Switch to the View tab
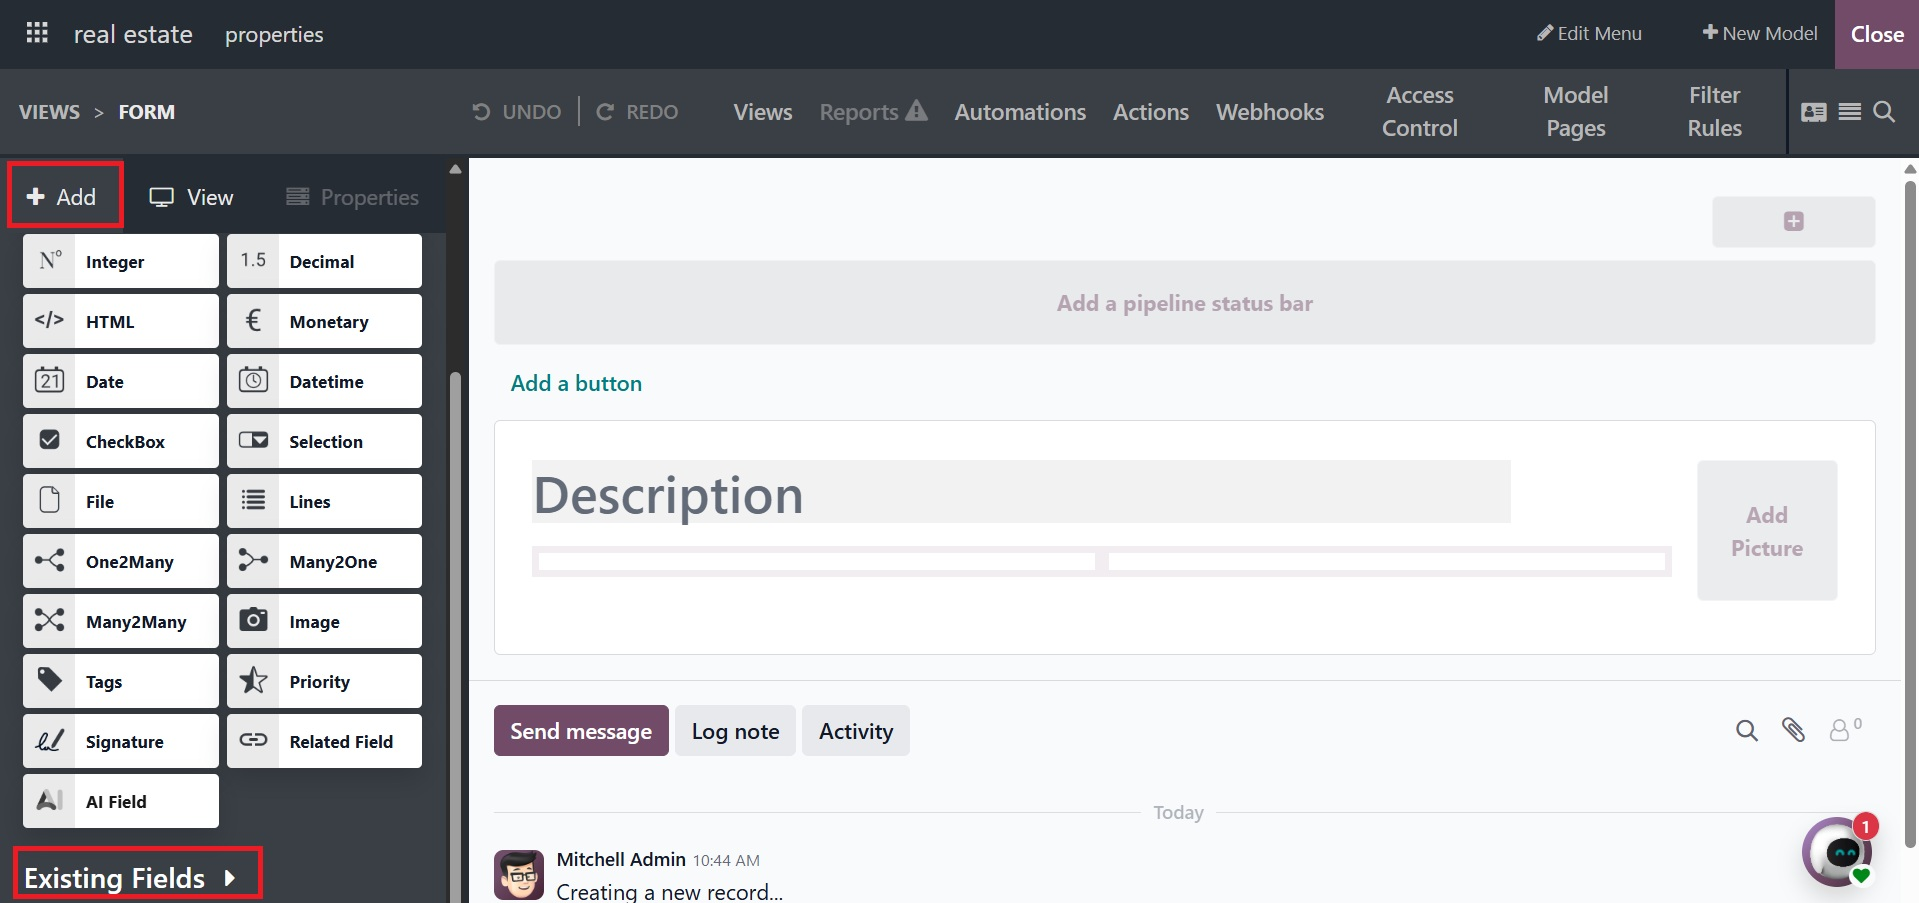Viewport: 1919px width, 903px height. (x=191, y=197)
